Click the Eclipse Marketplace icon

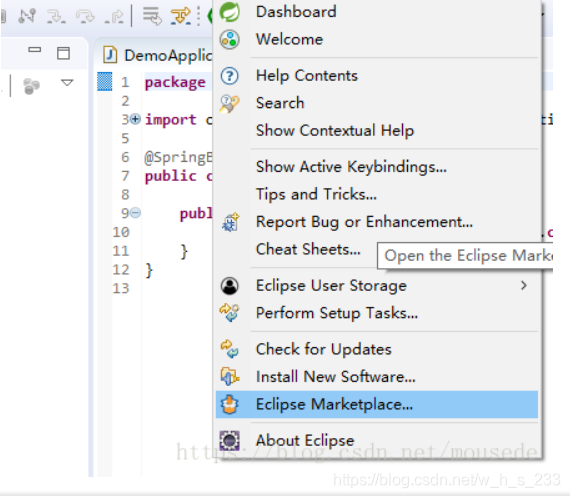[229, 404]
